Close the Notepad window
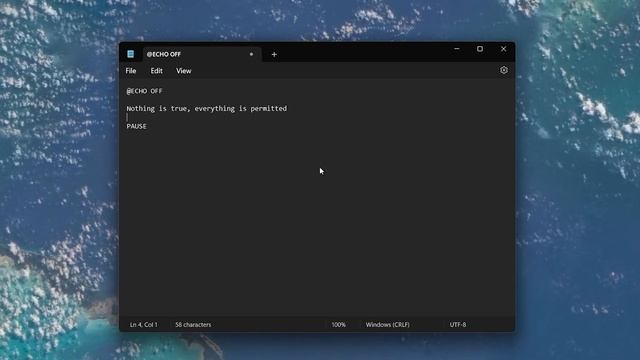This screenshot has width=640, height=360. coord(504,49)
